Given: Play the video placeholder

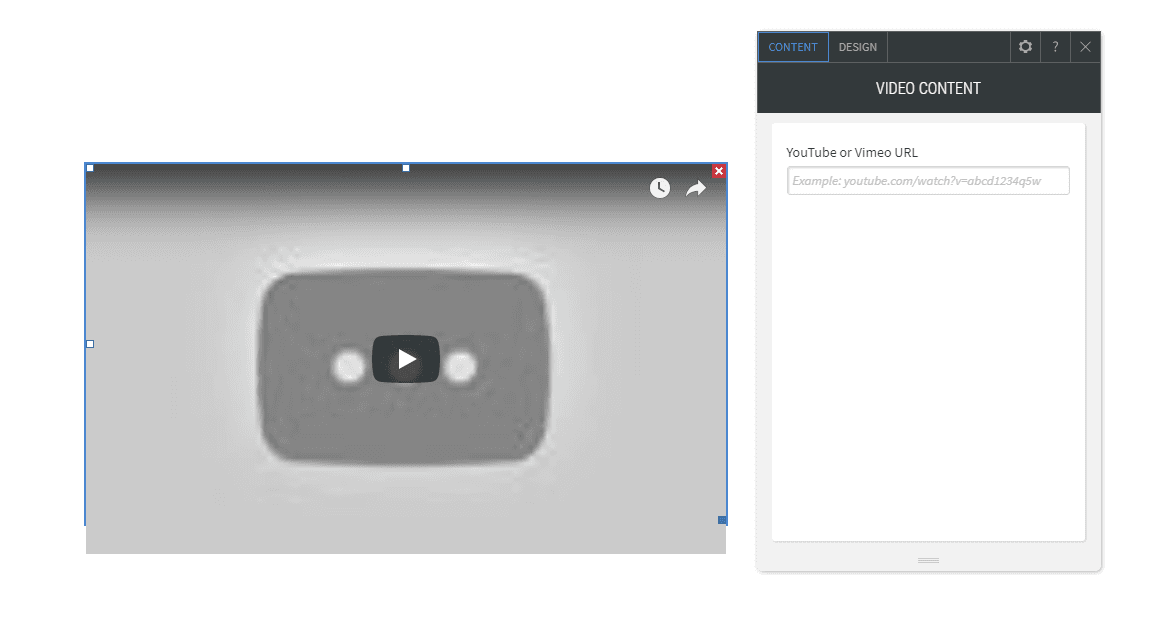Looking at the screenshot, I should [x=405, y=359].
